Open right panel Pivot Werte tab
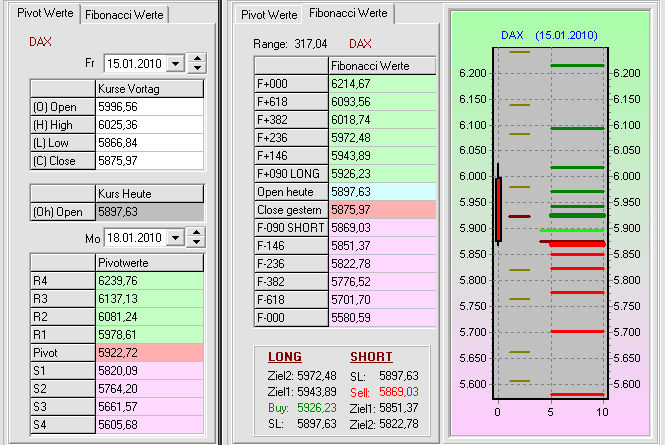The image size is (665, 445). coord(269,15)
